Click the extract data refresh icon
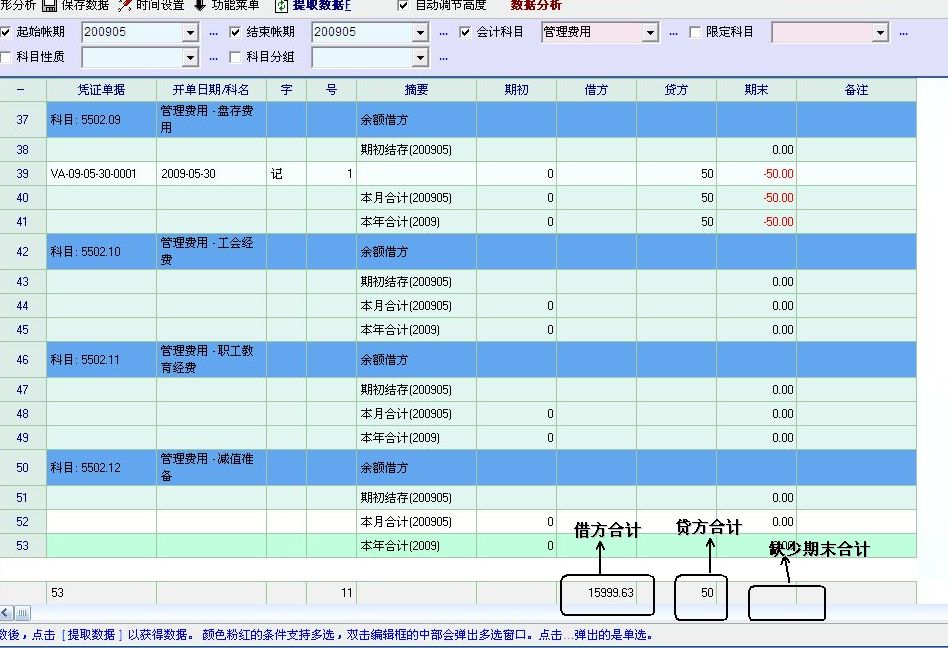The width and height of the screenshot is (948, 648). (281, 6)
